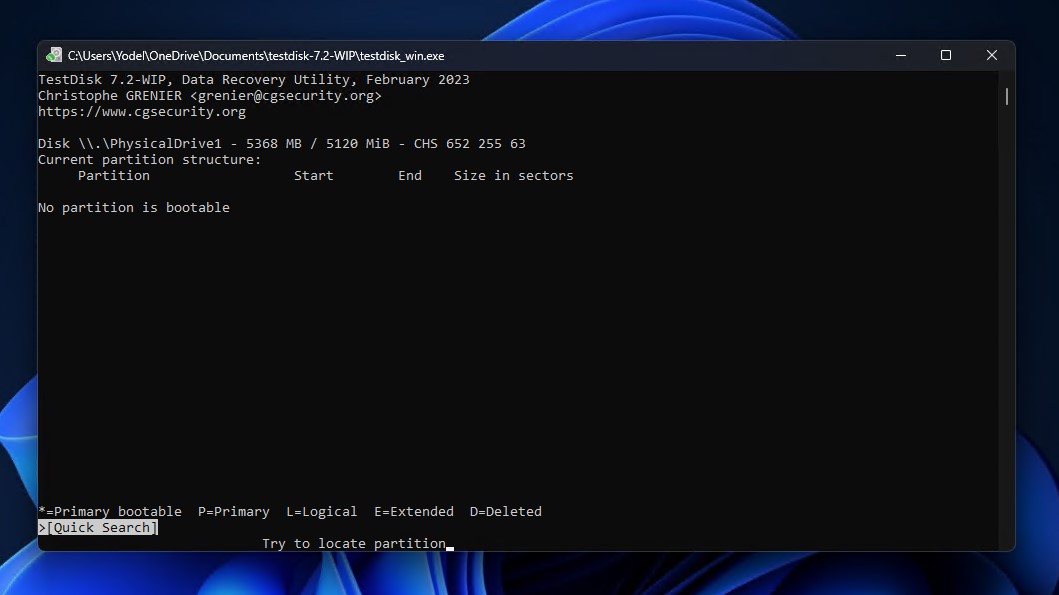Click the 'E=Extended' legend entry
Viewport: 1059px width, 595px height.
413,511
